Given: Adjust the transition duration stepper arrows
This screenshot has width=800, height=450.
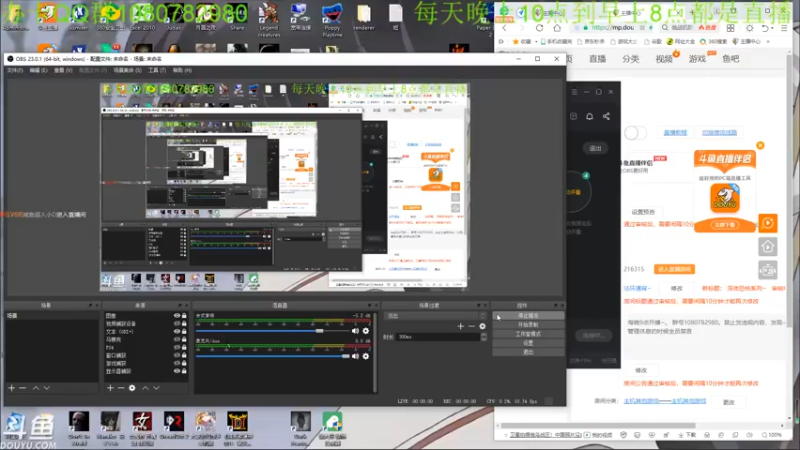Looking at the screenshot, I should pos(484,337).
